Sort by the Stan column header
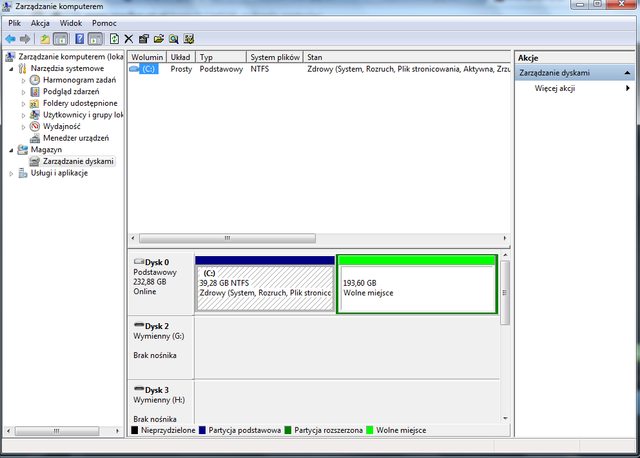This screenshot has height=458, width=640. tap(407, 57)
